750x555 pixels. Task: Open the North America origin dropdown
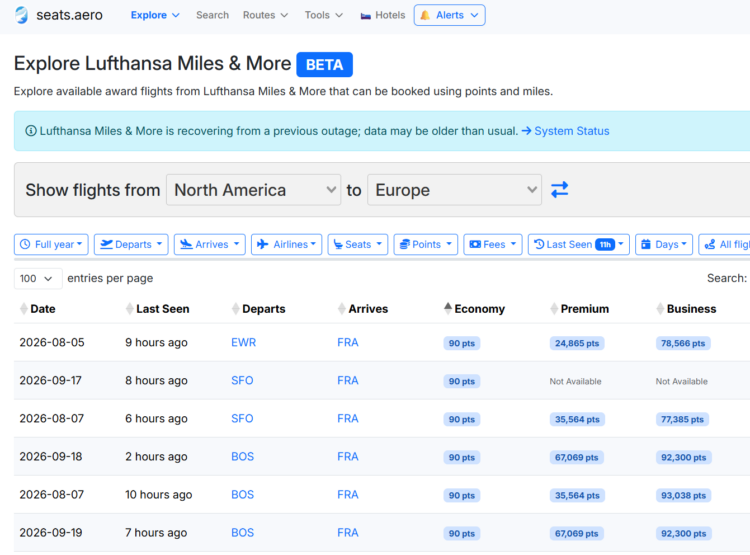[x=254, y=190]
